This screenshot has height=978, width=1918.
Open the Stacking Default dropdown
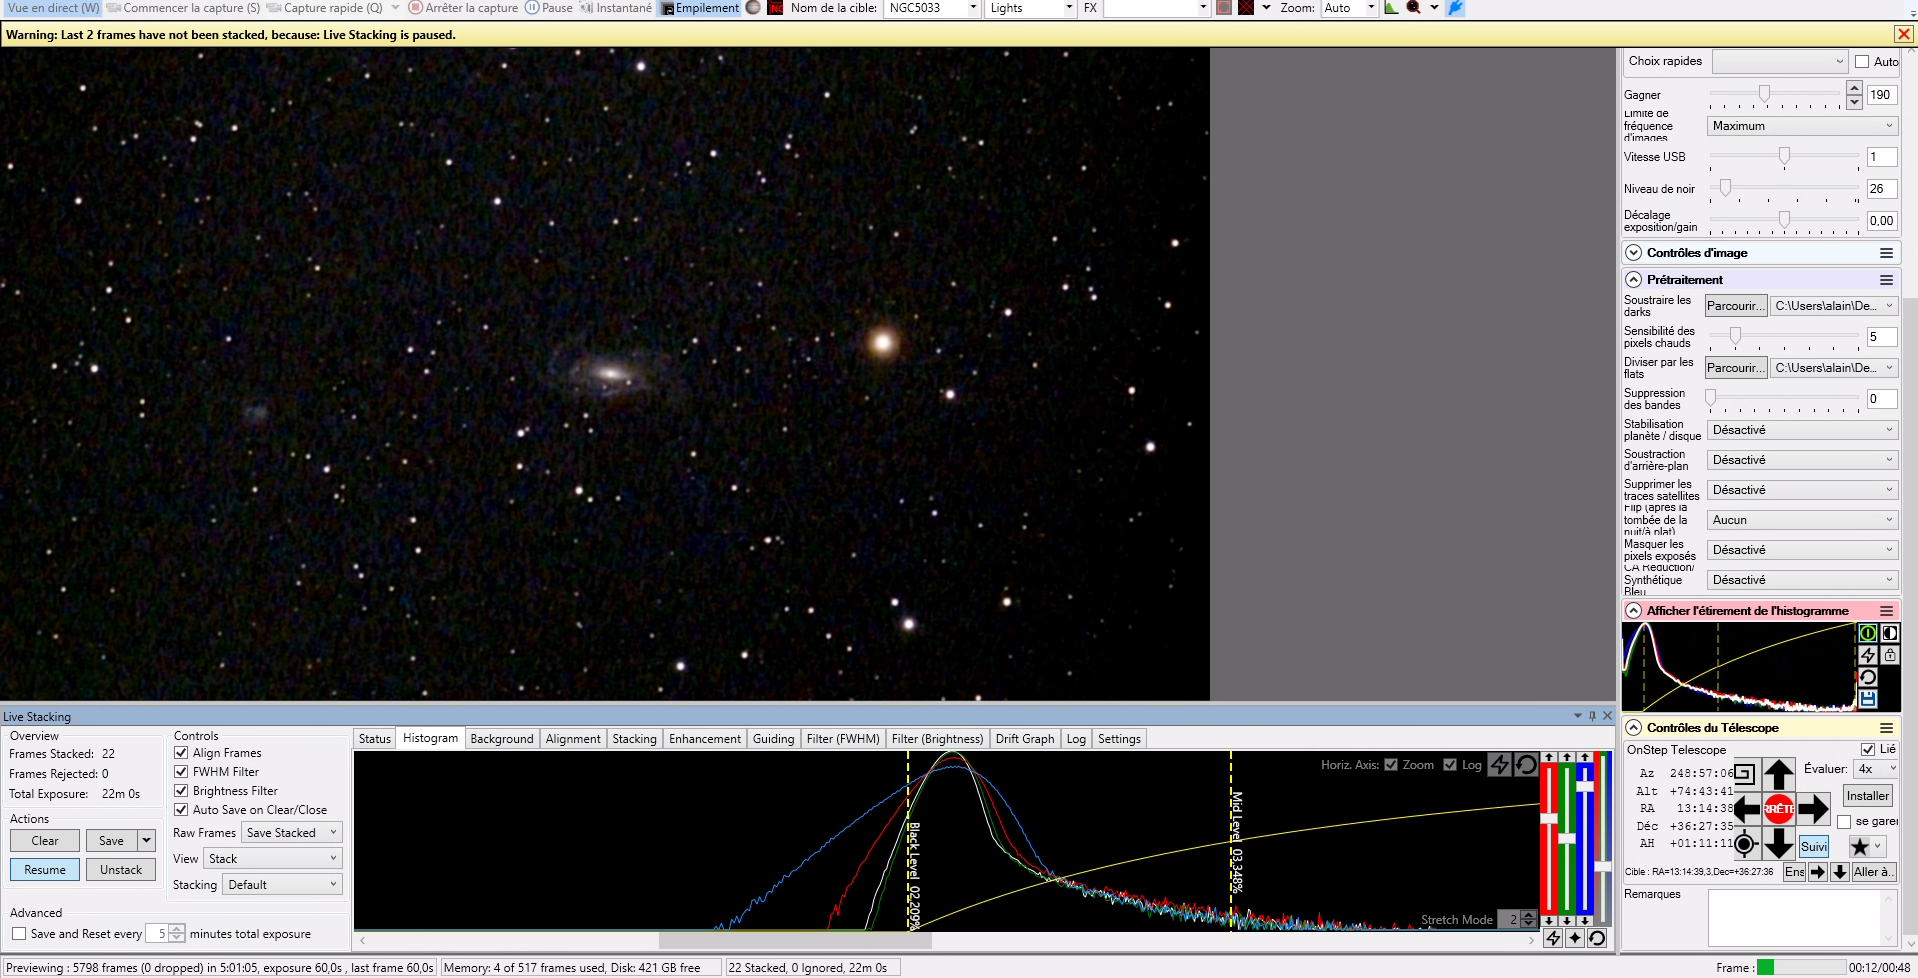coord(283,885)
